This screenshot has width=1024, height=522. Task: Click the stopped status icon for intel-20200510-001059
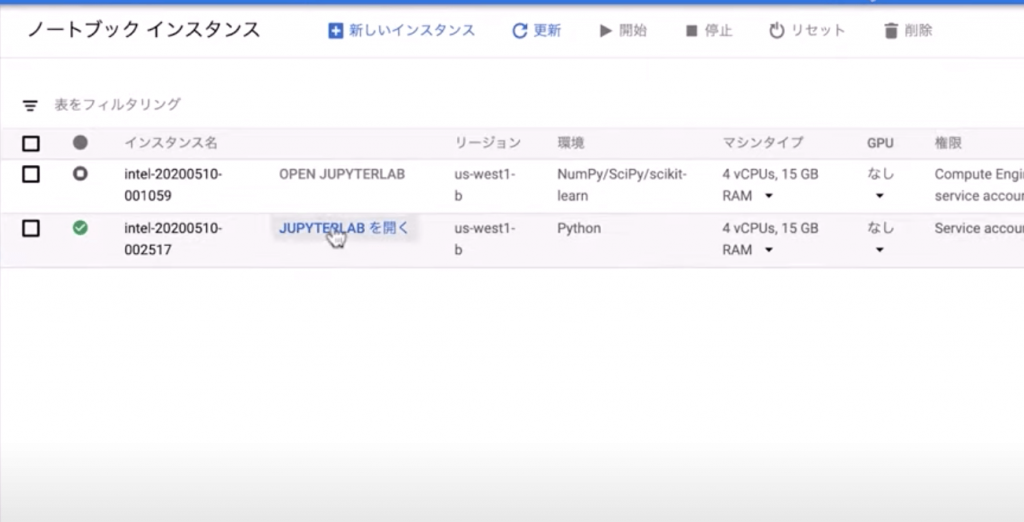tap(80, 174)
